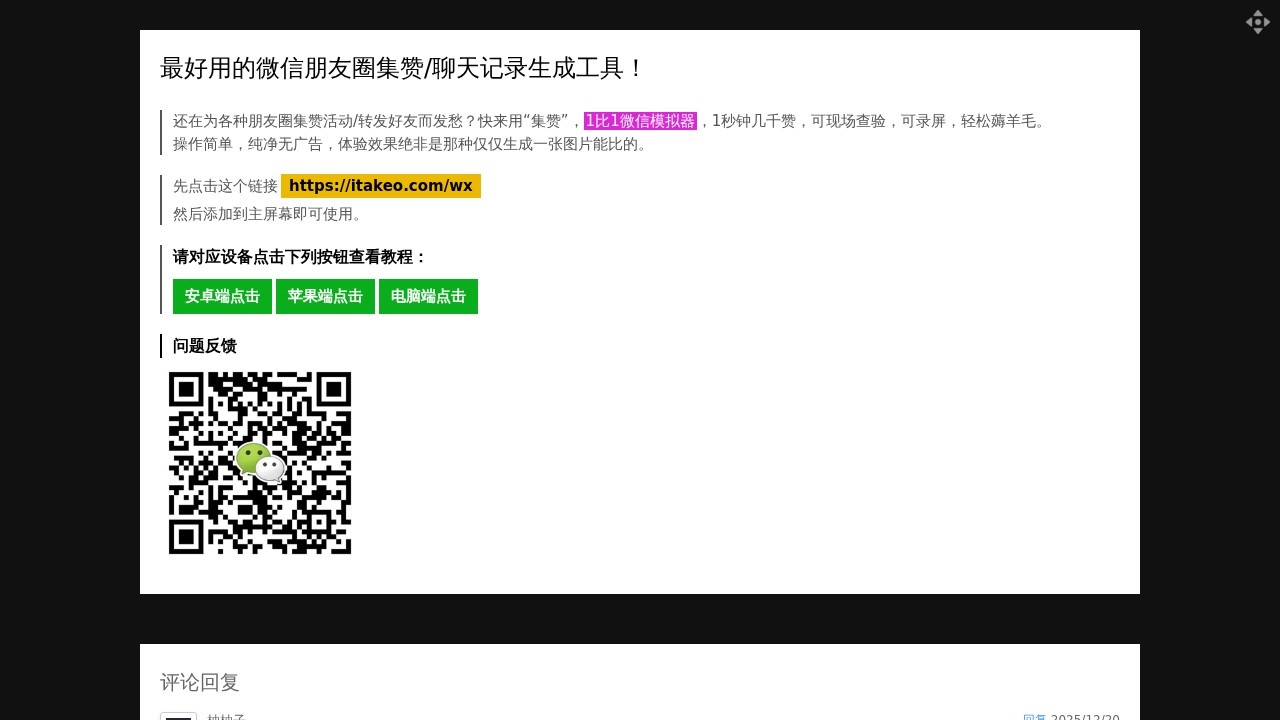Click the 评论回复 comments section heading

tap(198, 682)
